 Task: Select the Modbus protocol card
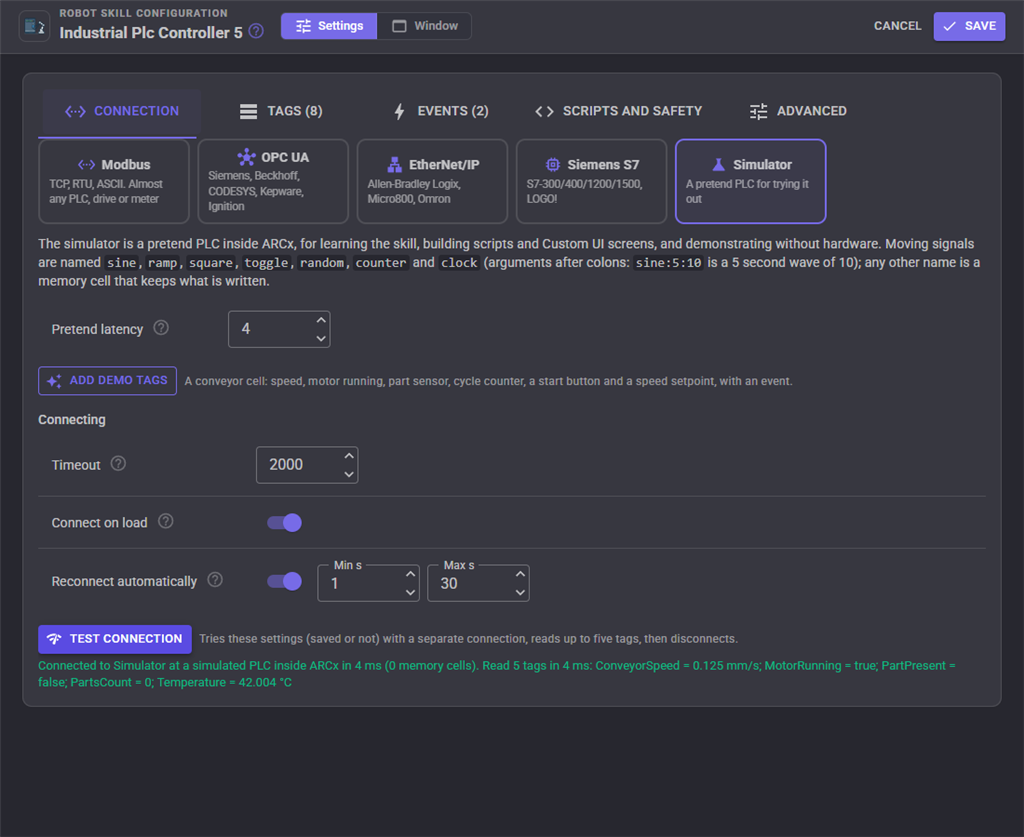pyautogui.click(x=114, y=182)
